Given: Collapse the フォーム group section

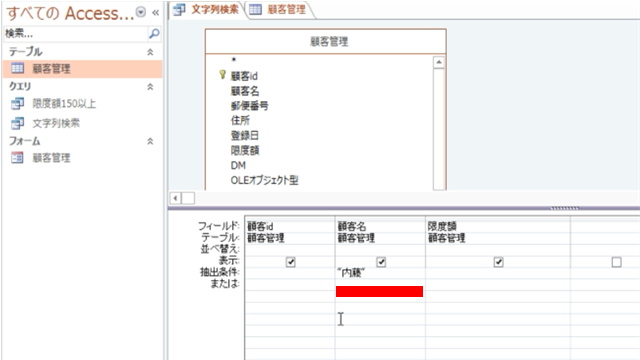Looking at the screenshot, I should point(150,141).
